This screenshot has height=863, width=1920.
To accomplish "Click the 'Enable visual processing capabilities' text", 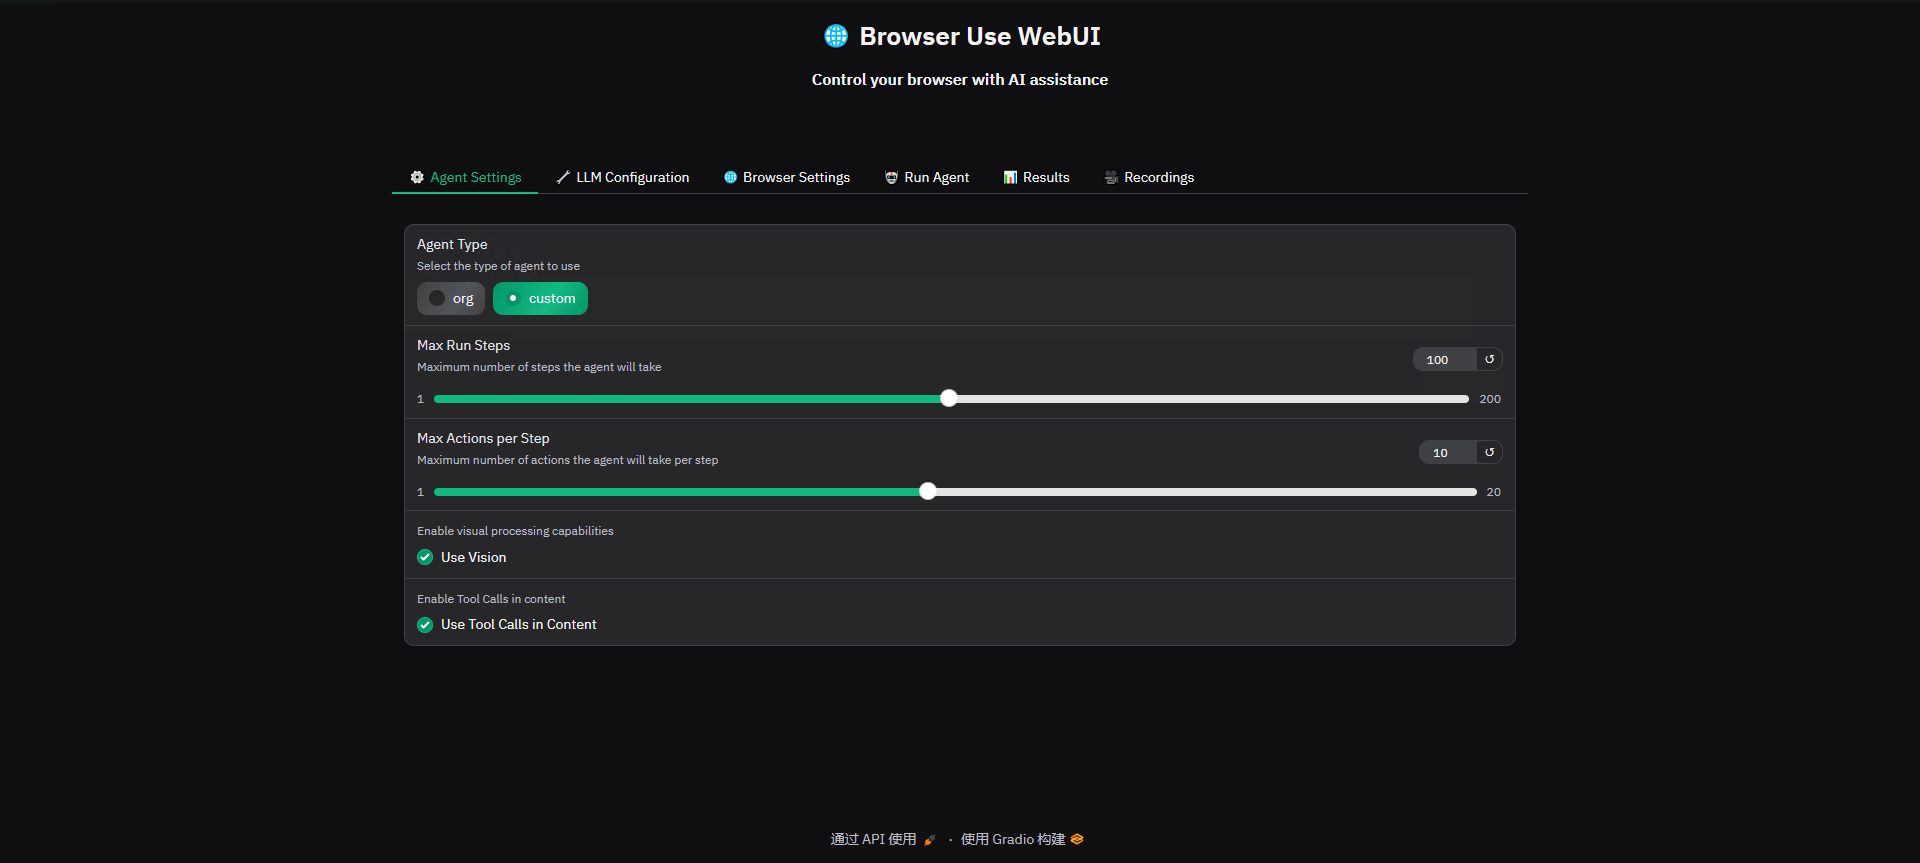I will point(515,531).
